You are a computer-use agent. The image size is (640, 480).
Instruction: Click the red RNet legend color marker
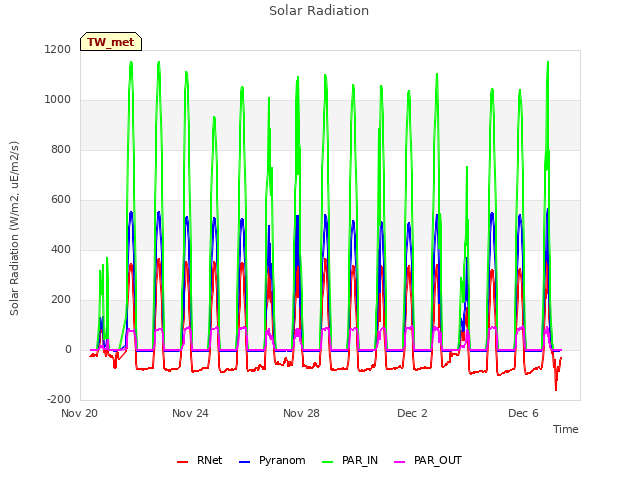pyautogui.click(x=182, y=462)
